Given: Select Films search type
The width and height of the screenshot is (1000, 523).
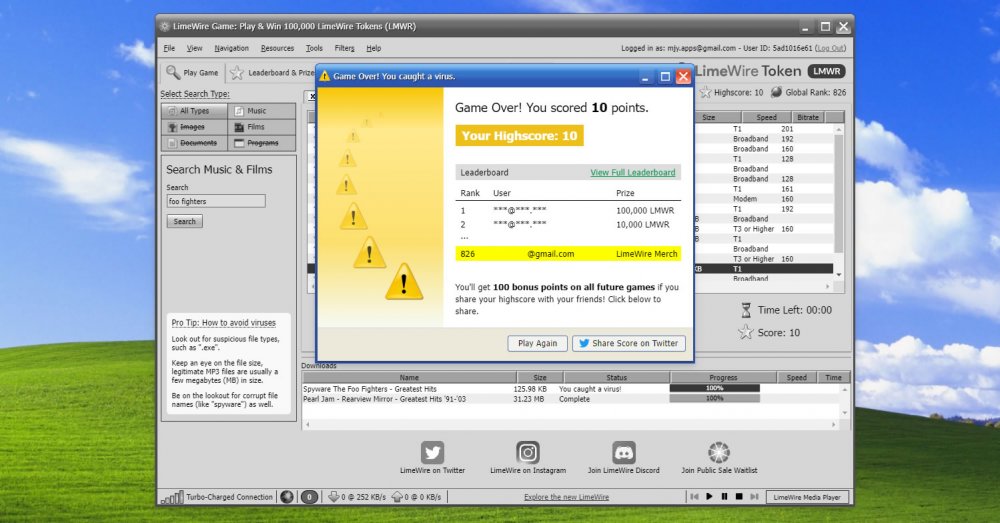Looking at the screenshot, I should pyautogui.click(x=262, y=127).
